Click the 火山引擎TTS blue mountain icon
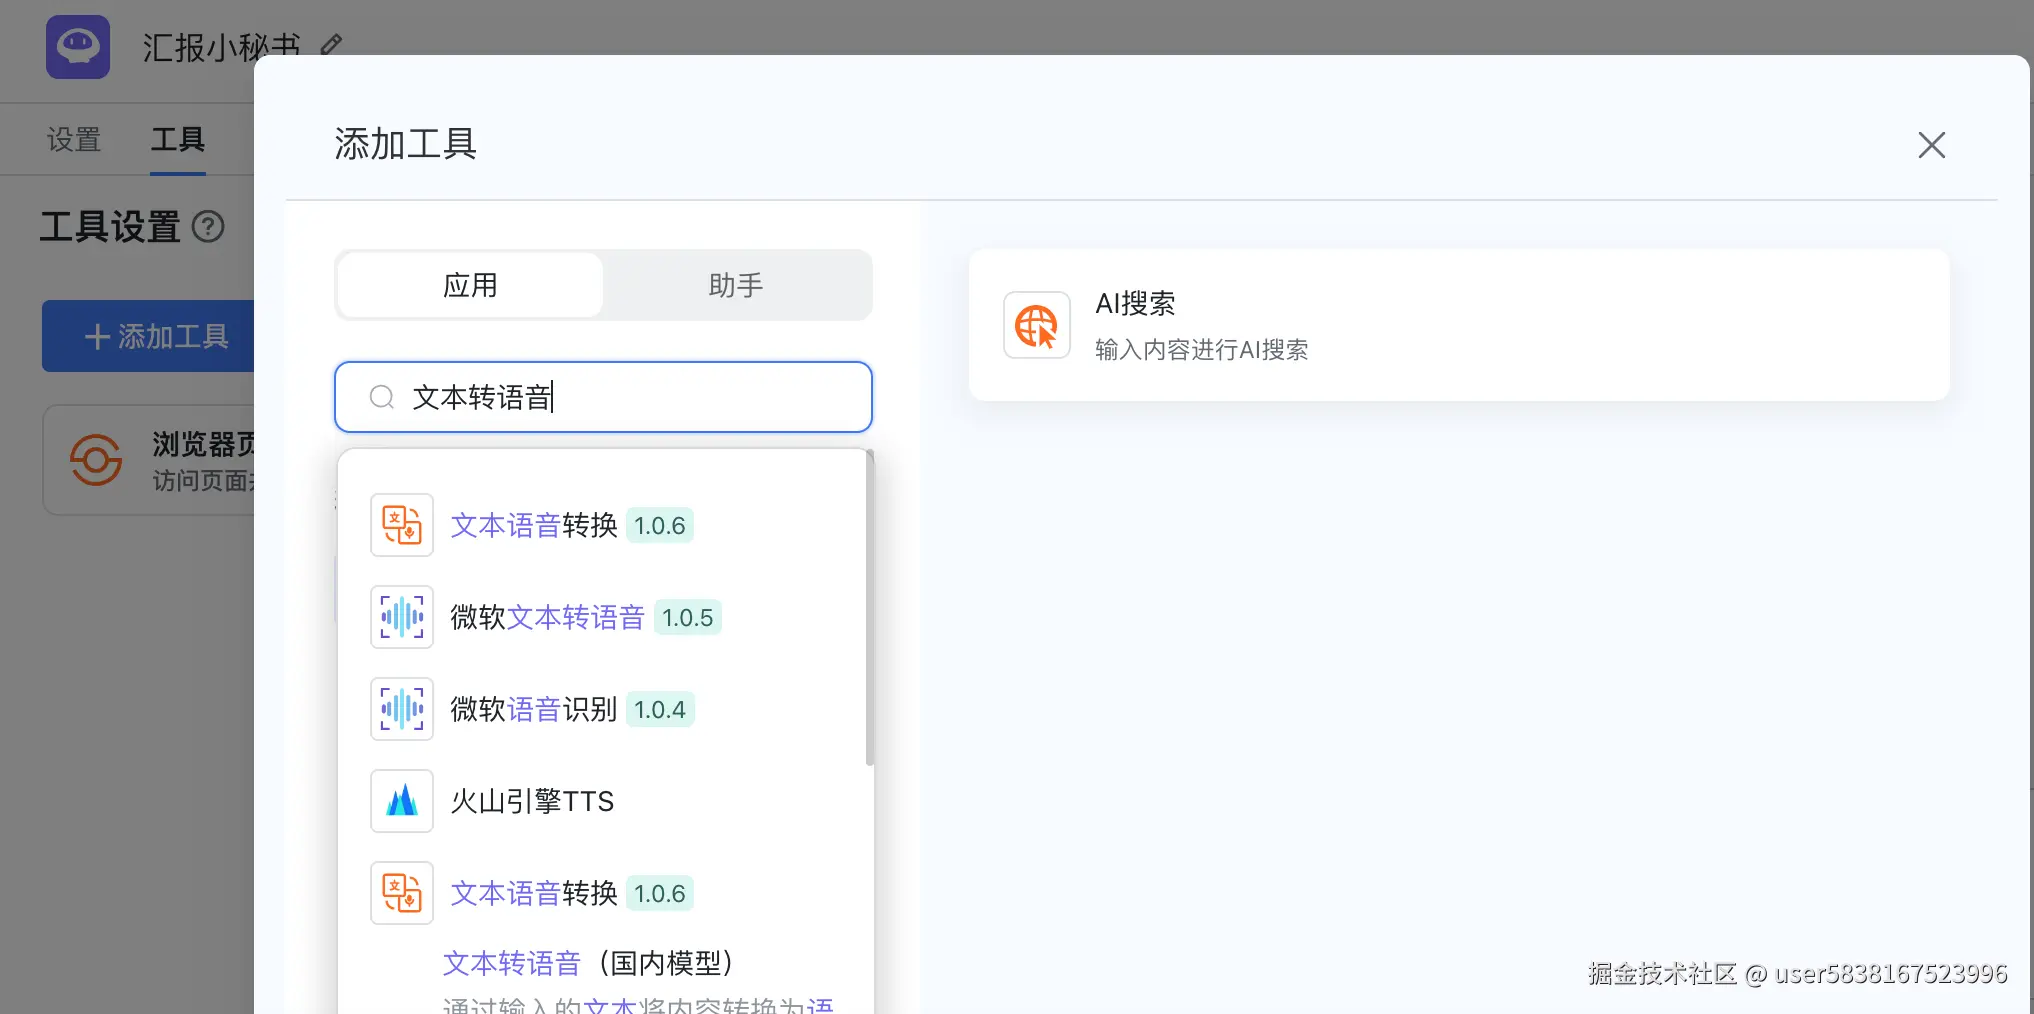 (x=402, y=801)
